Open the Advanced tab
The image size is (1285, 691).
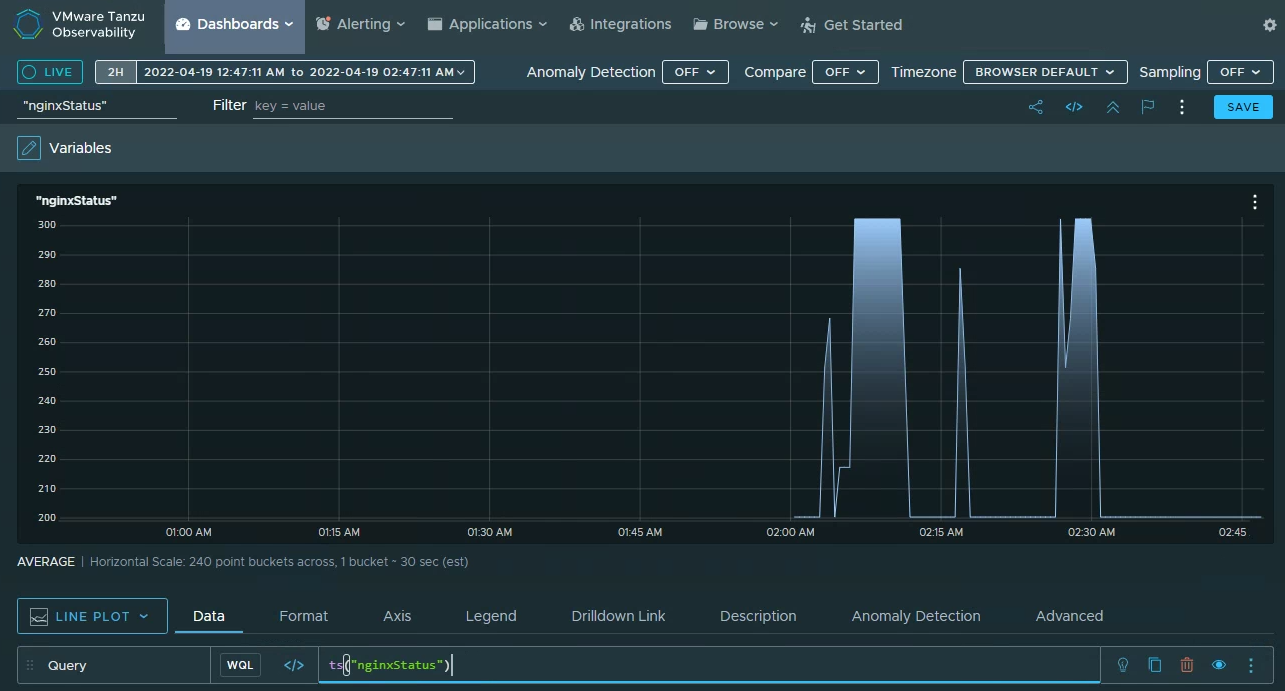click(1069, 616)
